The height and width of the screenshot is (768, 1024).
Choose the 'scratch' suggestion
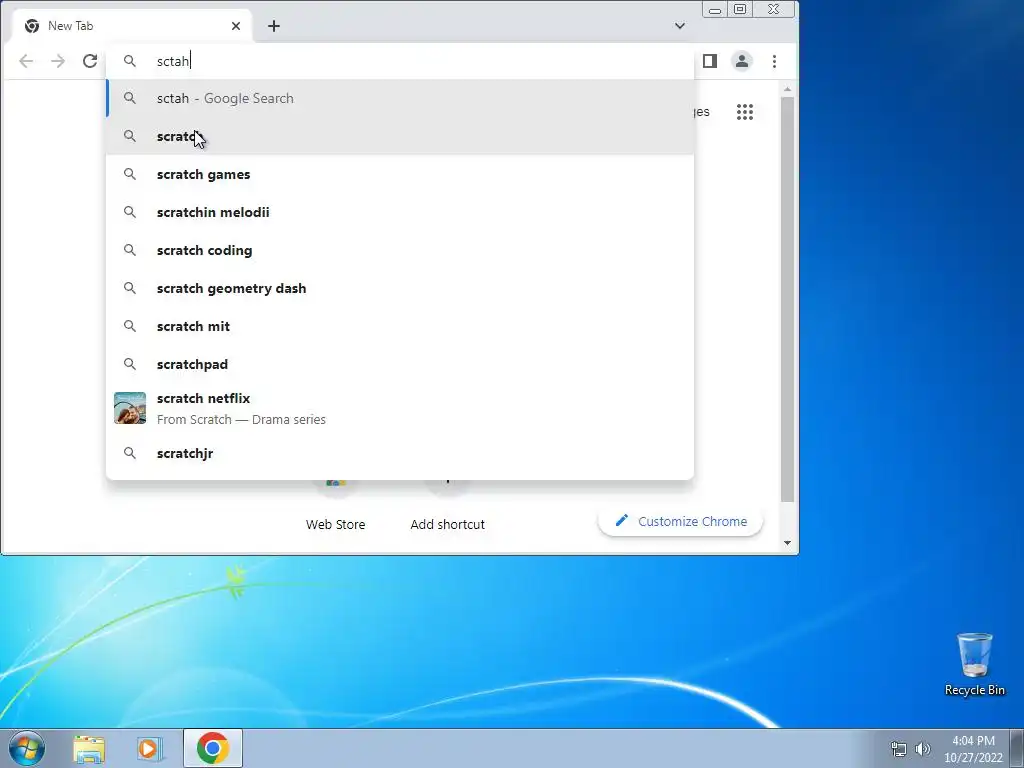pyautogui.click(x=400, y=136)
